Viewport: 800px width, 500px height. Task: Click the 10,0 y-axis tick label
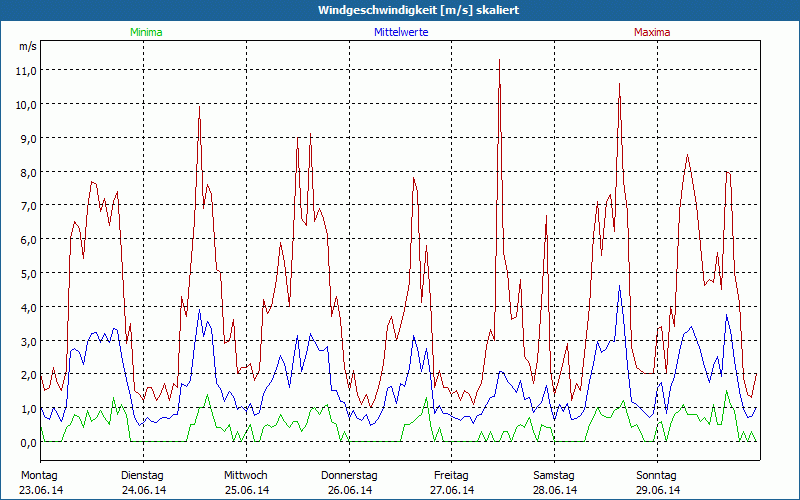coord(25,105)
